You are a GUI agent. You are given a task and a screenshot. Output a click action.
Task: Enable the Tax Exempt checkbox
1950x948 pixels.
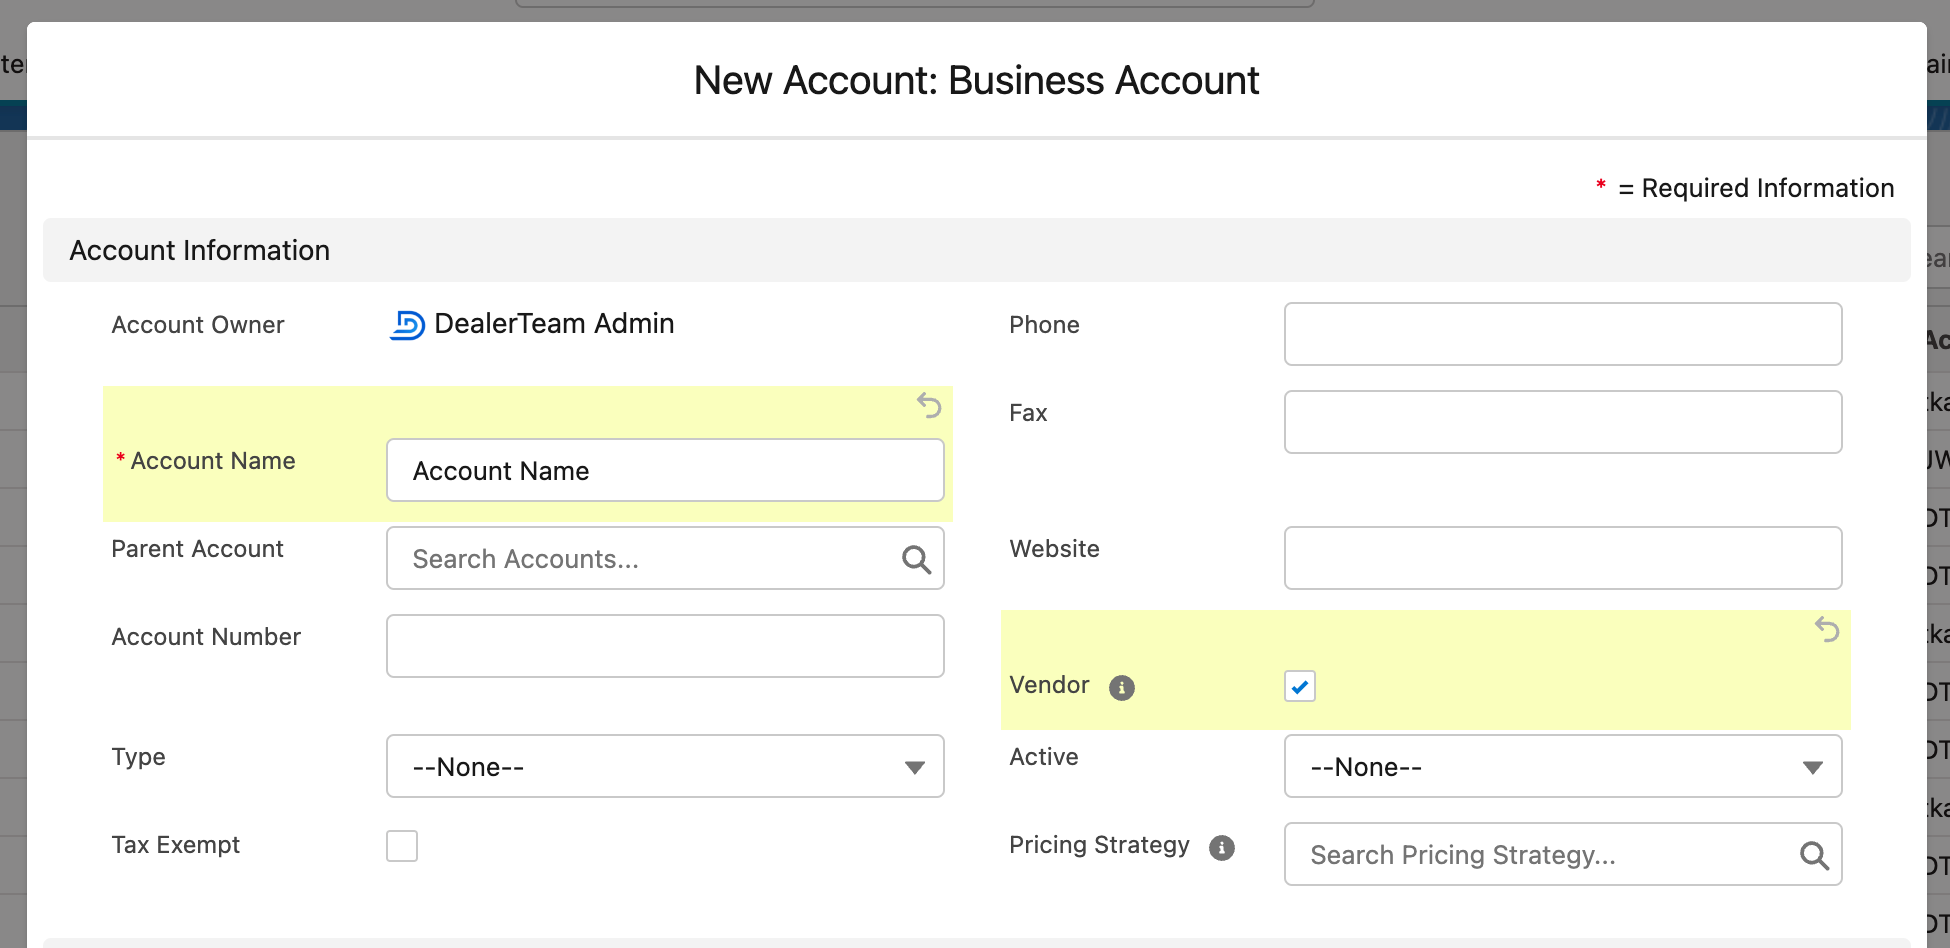[401, 845]
